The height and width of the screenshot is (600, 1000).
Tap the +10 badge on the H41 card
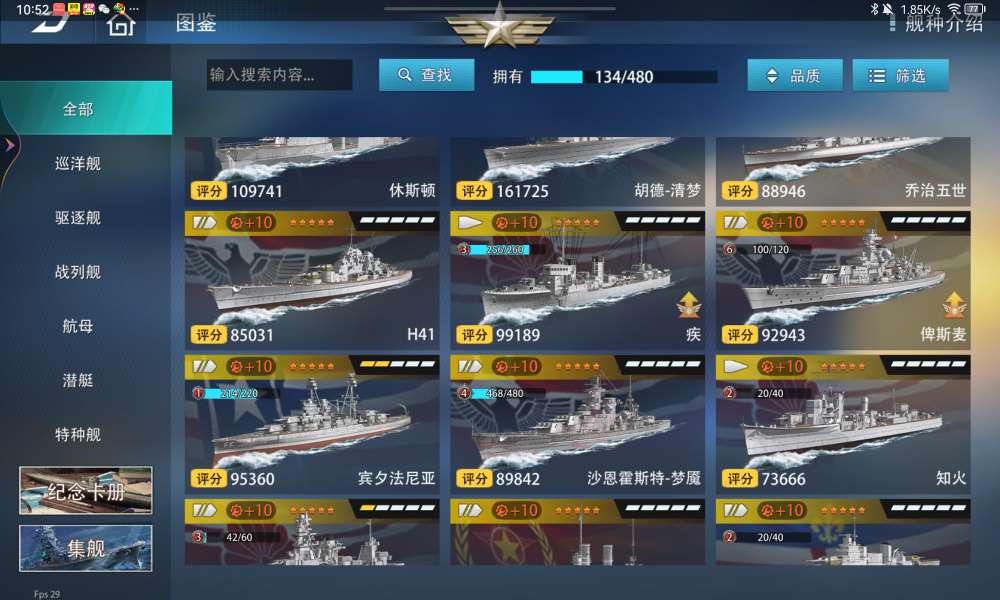(x=251, y=223)
